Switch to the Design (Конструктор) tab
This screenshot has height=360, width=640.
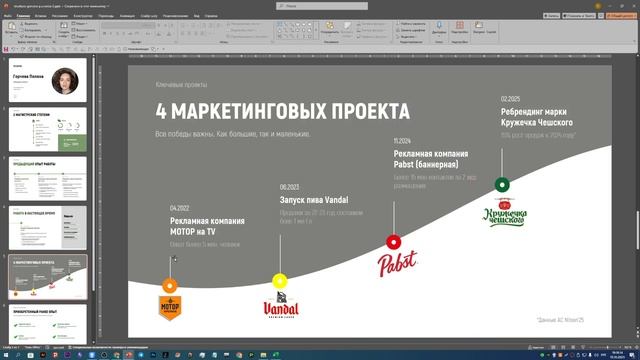point(83,16)
